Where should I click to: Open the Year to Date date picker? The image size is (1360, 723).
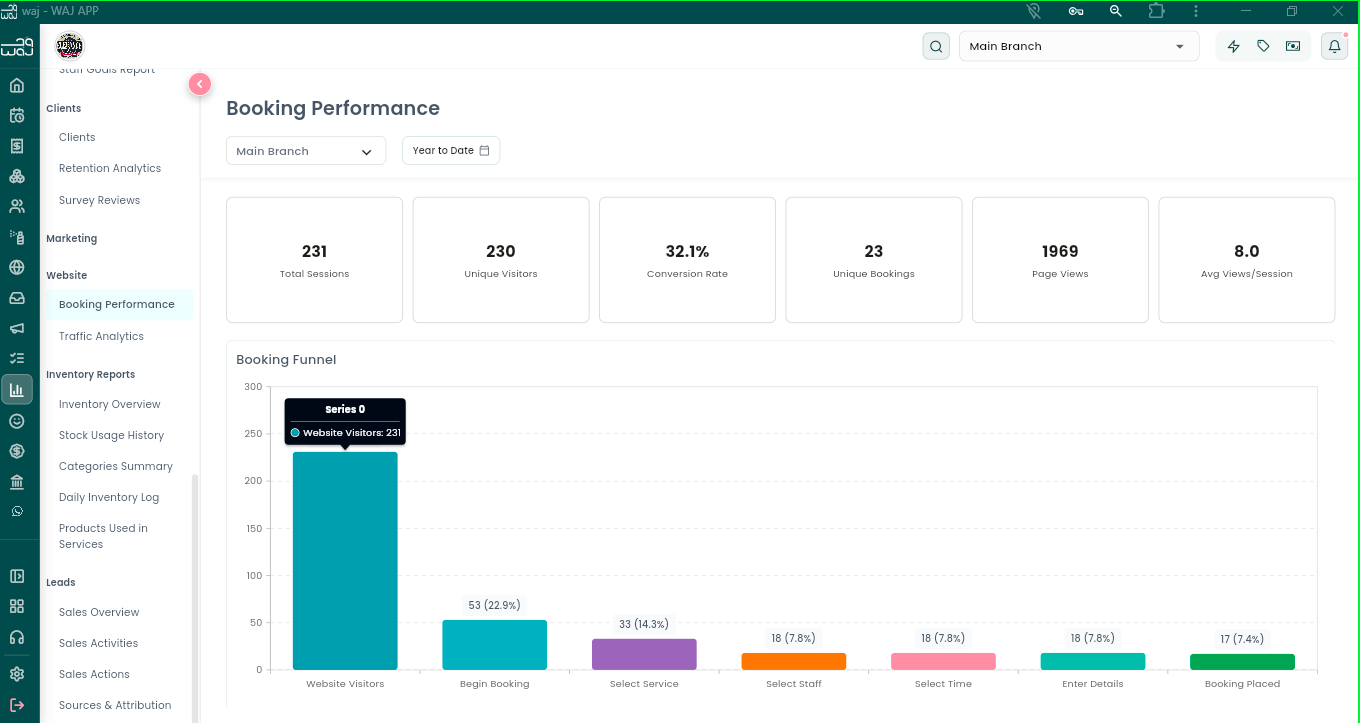pos(451,150)
